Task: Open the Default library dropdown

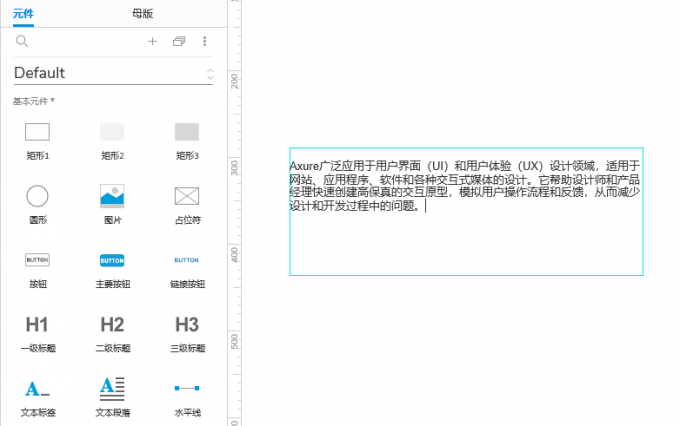Action: (x=114, y=73)
